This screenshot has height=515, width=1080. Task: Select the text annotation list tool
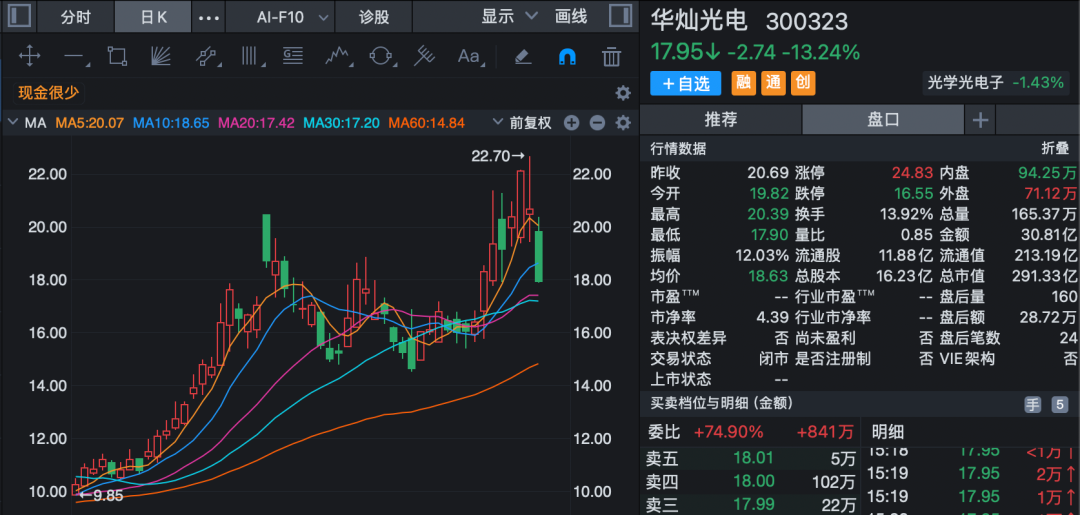pyautogui.click(x=293, y=56)
